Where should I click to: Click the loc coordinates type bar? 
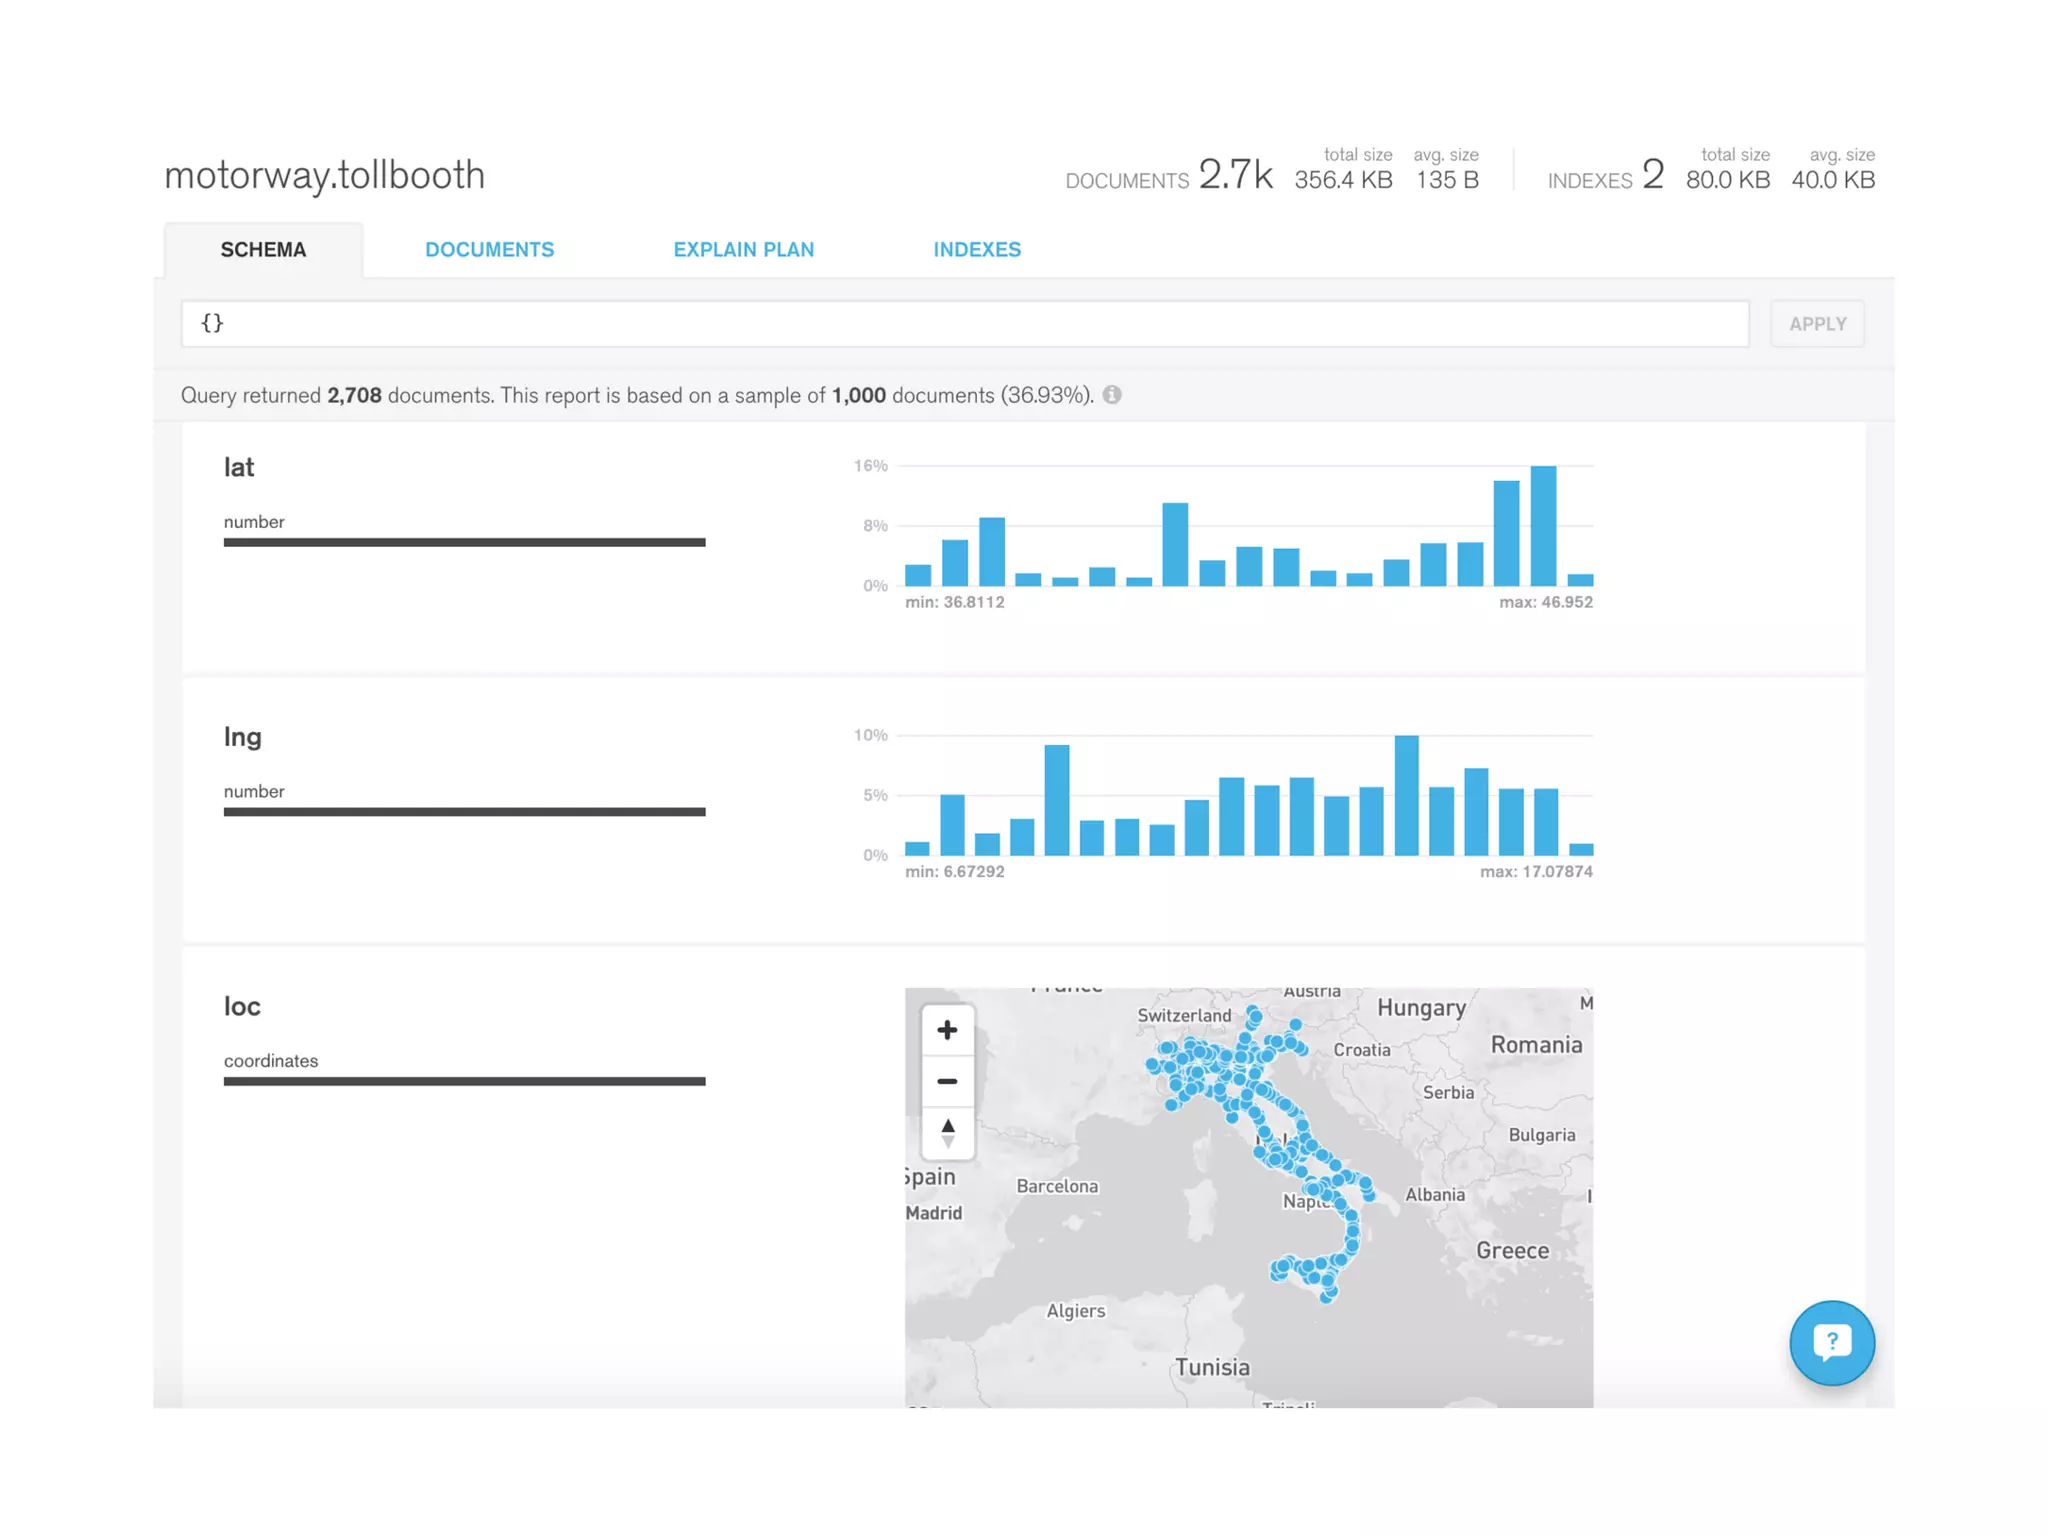[464, 1081]
